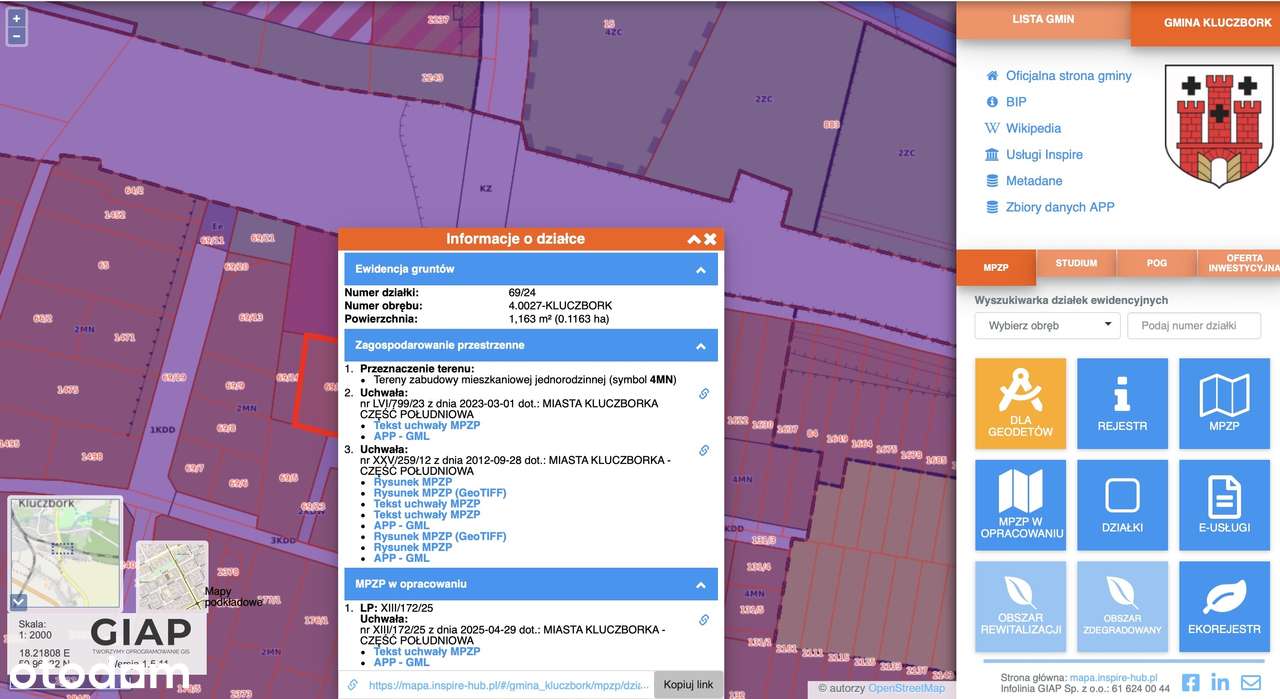Copy link icon for uchwała XXV/259/12

[x=704, y=450]
